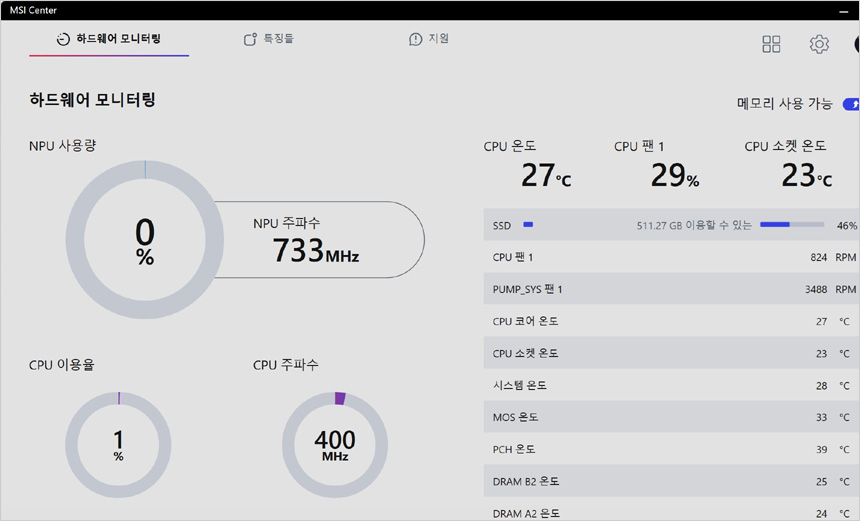The height and width of the screenshot is (521, 860).
Task: Select the PUMP_SYS 팬 1 row
Action: (672, 289)
